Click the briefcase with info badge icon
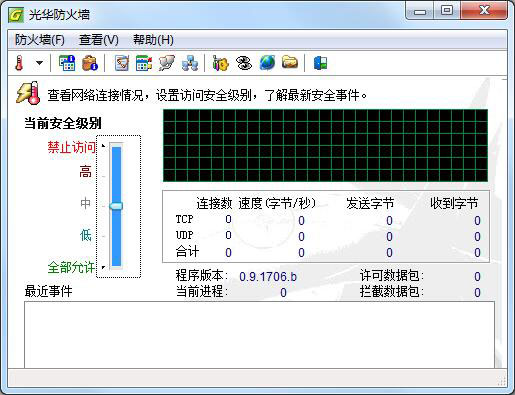This screenshot has height=395, width=515. point(90,63)
